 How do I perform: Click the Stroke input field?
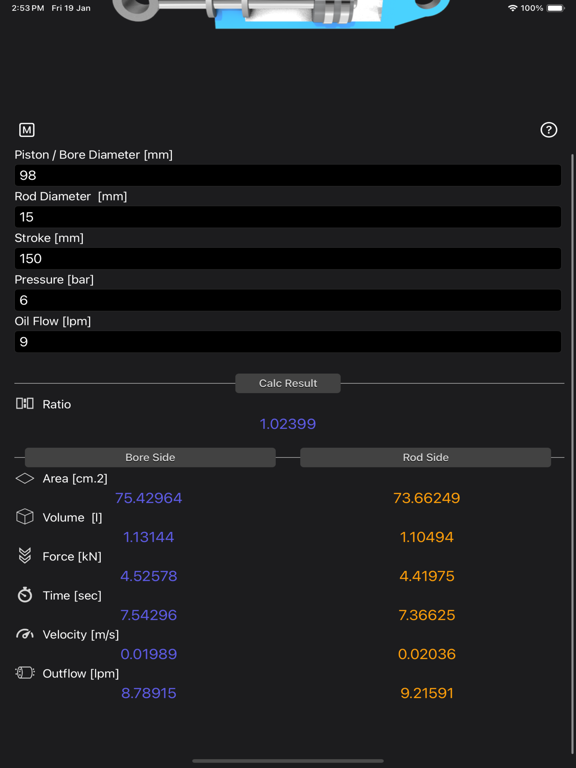288,258
